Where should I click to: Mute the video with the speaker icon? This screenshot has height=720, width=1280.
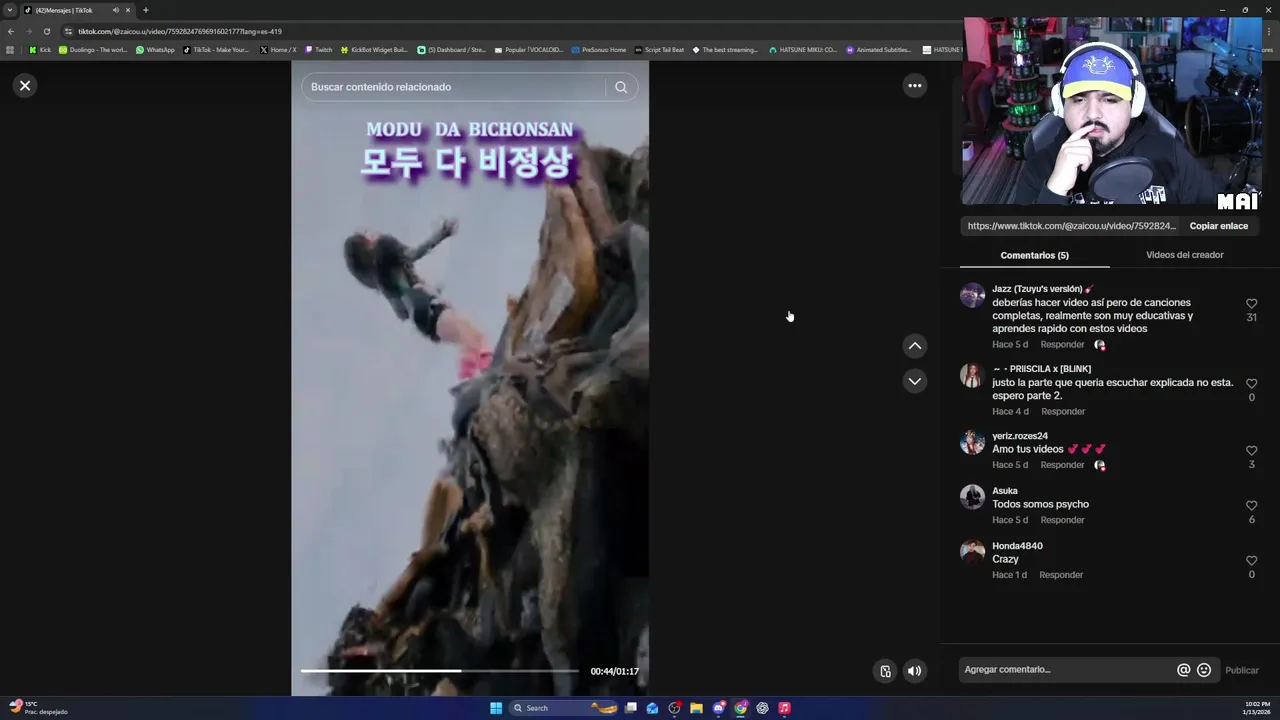click(914, 671)
